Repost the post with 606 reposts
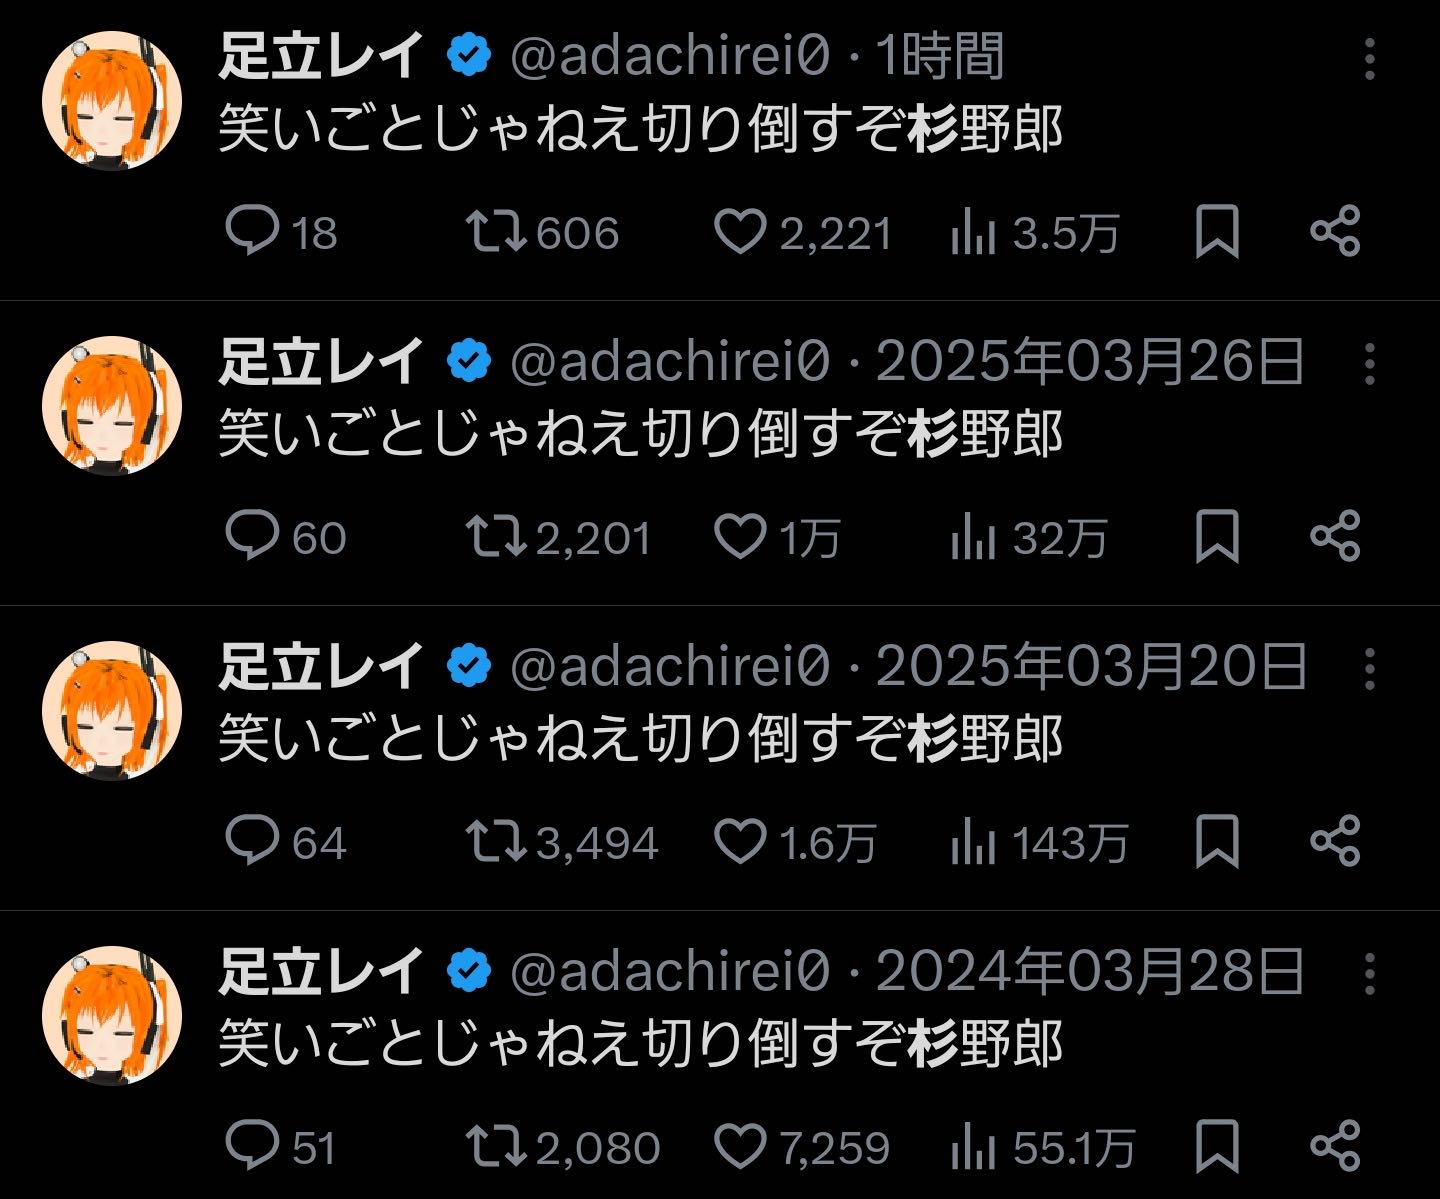The image size is (1440, 1199). pos(496,231)
